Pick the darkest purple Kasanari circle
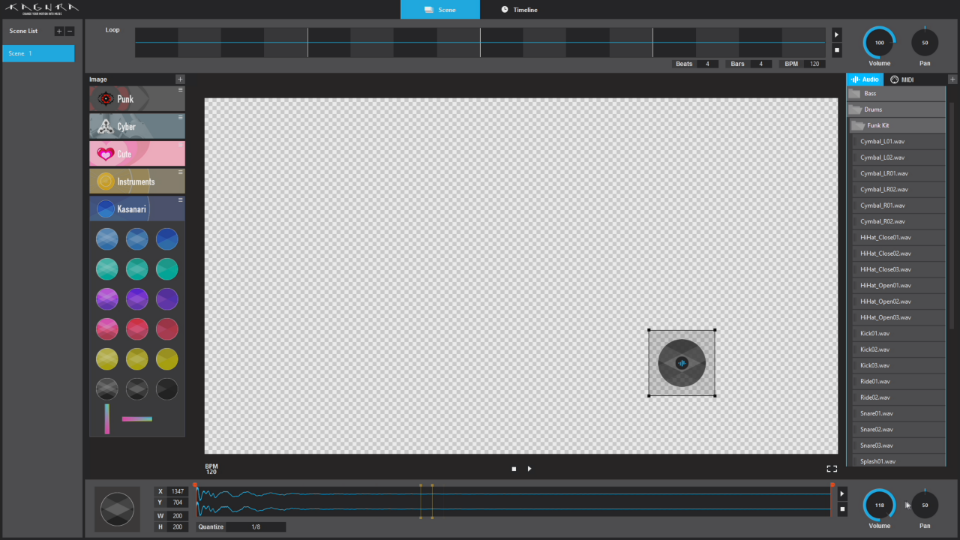960x540 pixels. coord(167,299)
